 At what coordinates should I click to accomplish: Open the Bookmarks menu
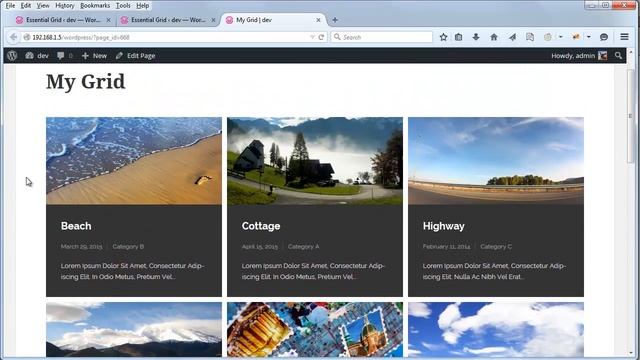pos(95,5)
